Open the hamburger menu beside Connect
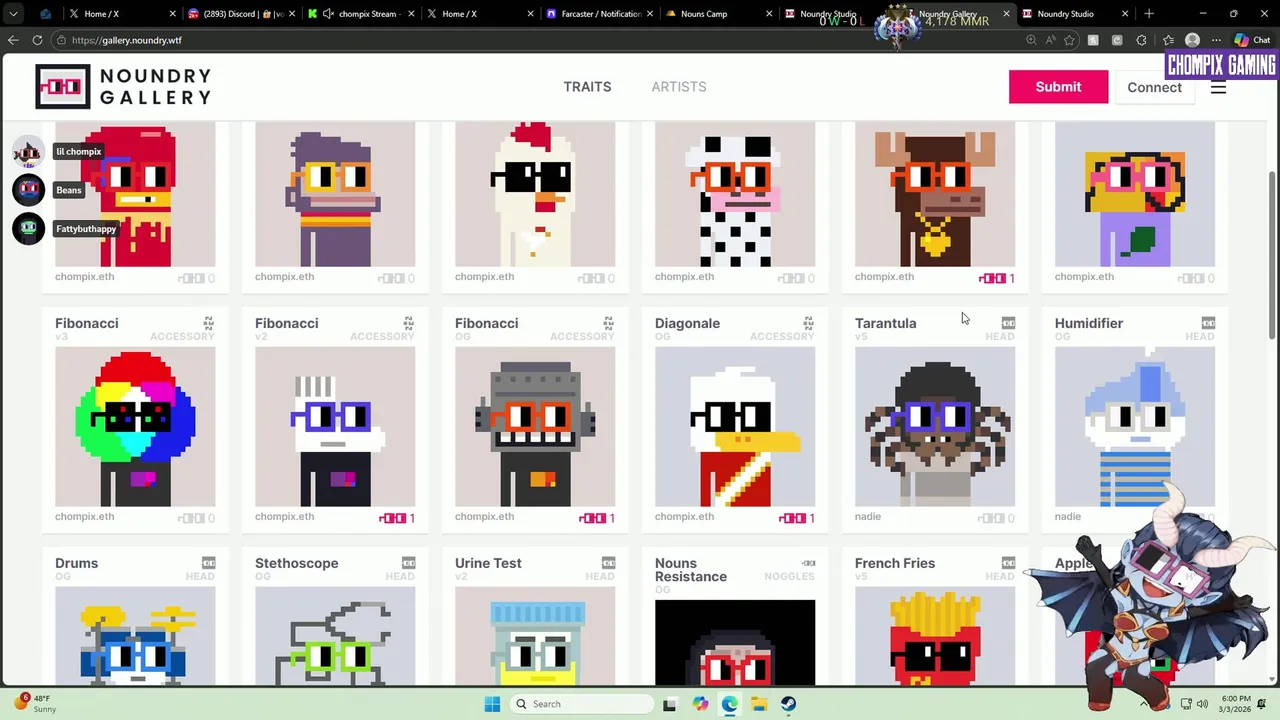Viewport: 1280px width, 720px height. pyautogui.click(x=1218, y=87)
